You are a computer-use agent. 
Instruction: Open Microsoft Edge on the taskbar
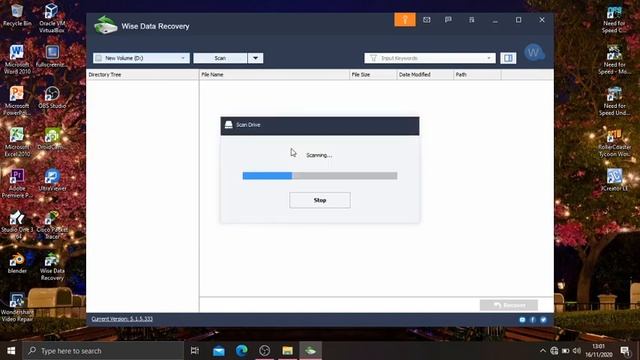click(x=242, y=351)
